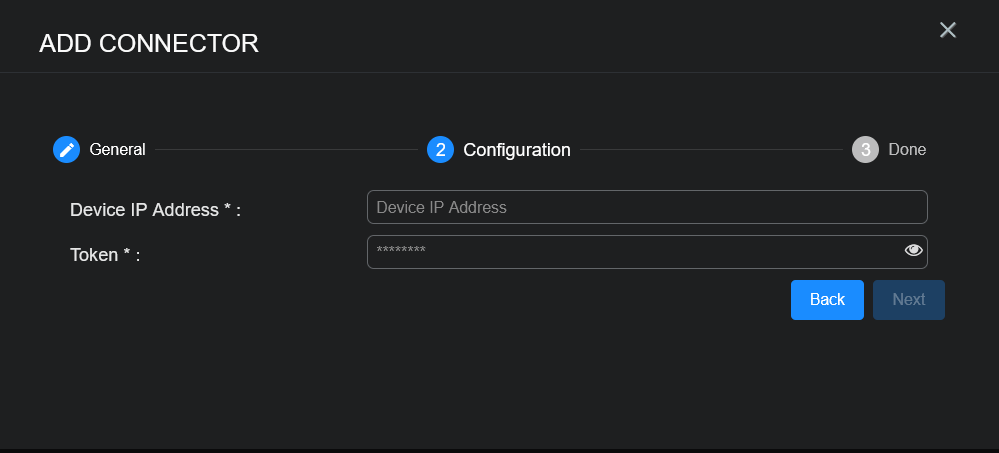Click the pencil icon for General step
999x453 pixels.
coord(66,149)
